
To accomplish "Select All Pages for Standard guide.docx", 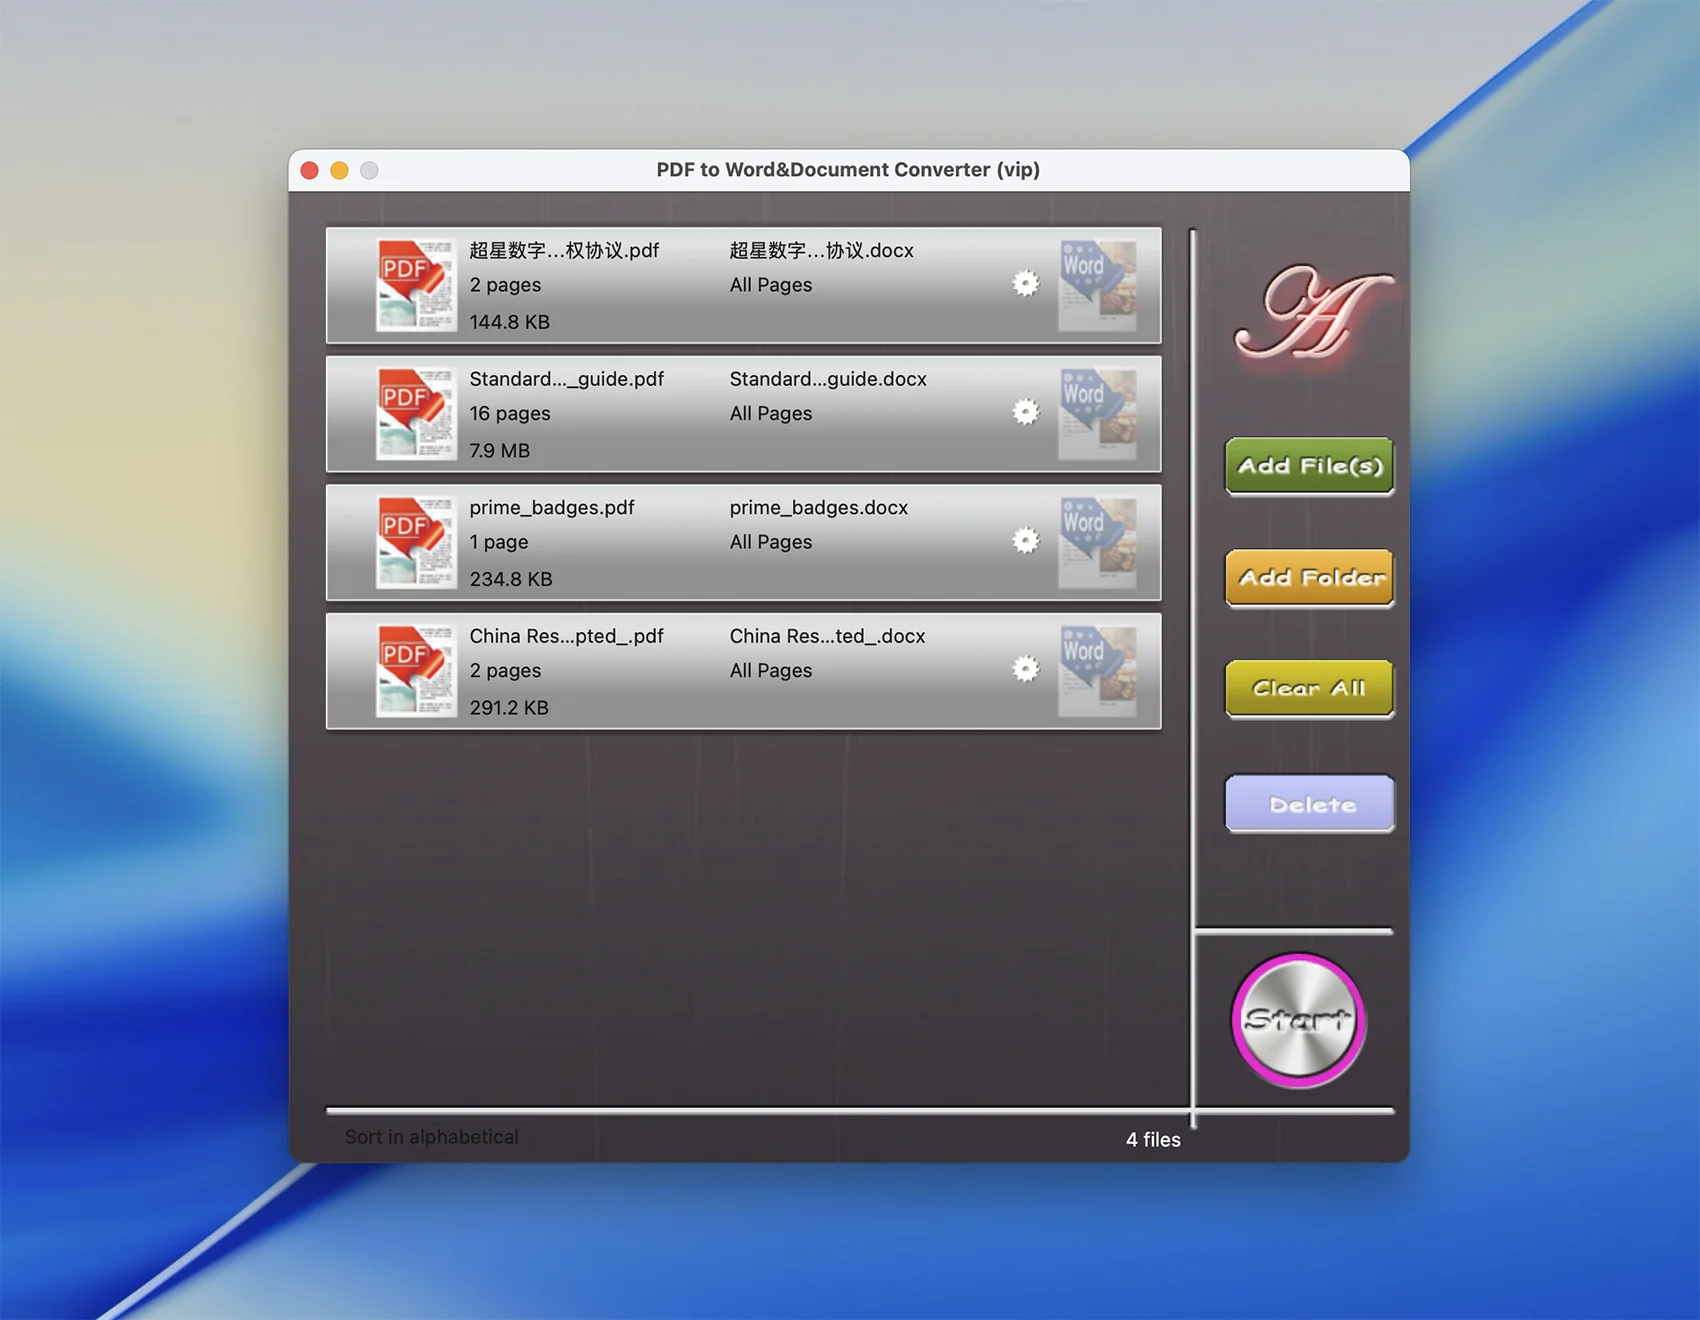I will click(770, 414).
